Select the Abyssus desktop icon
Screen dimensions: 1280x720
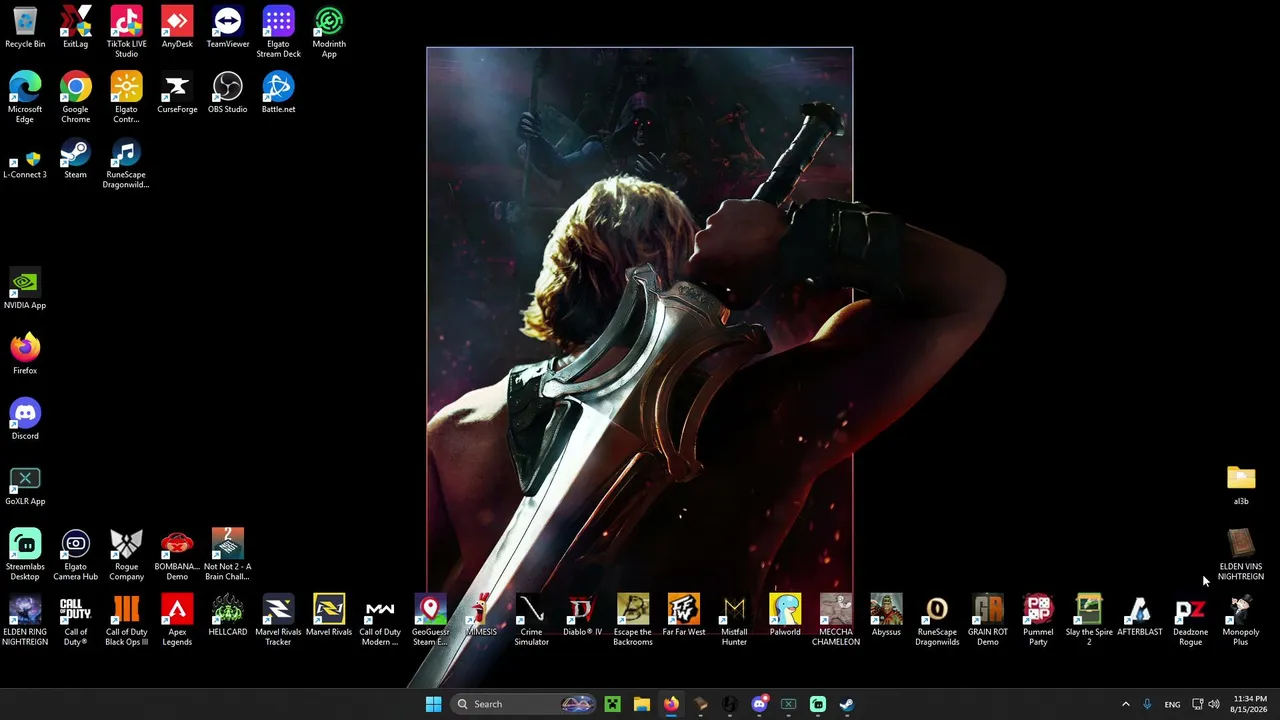pyautogui.click(x=886, y=616)
